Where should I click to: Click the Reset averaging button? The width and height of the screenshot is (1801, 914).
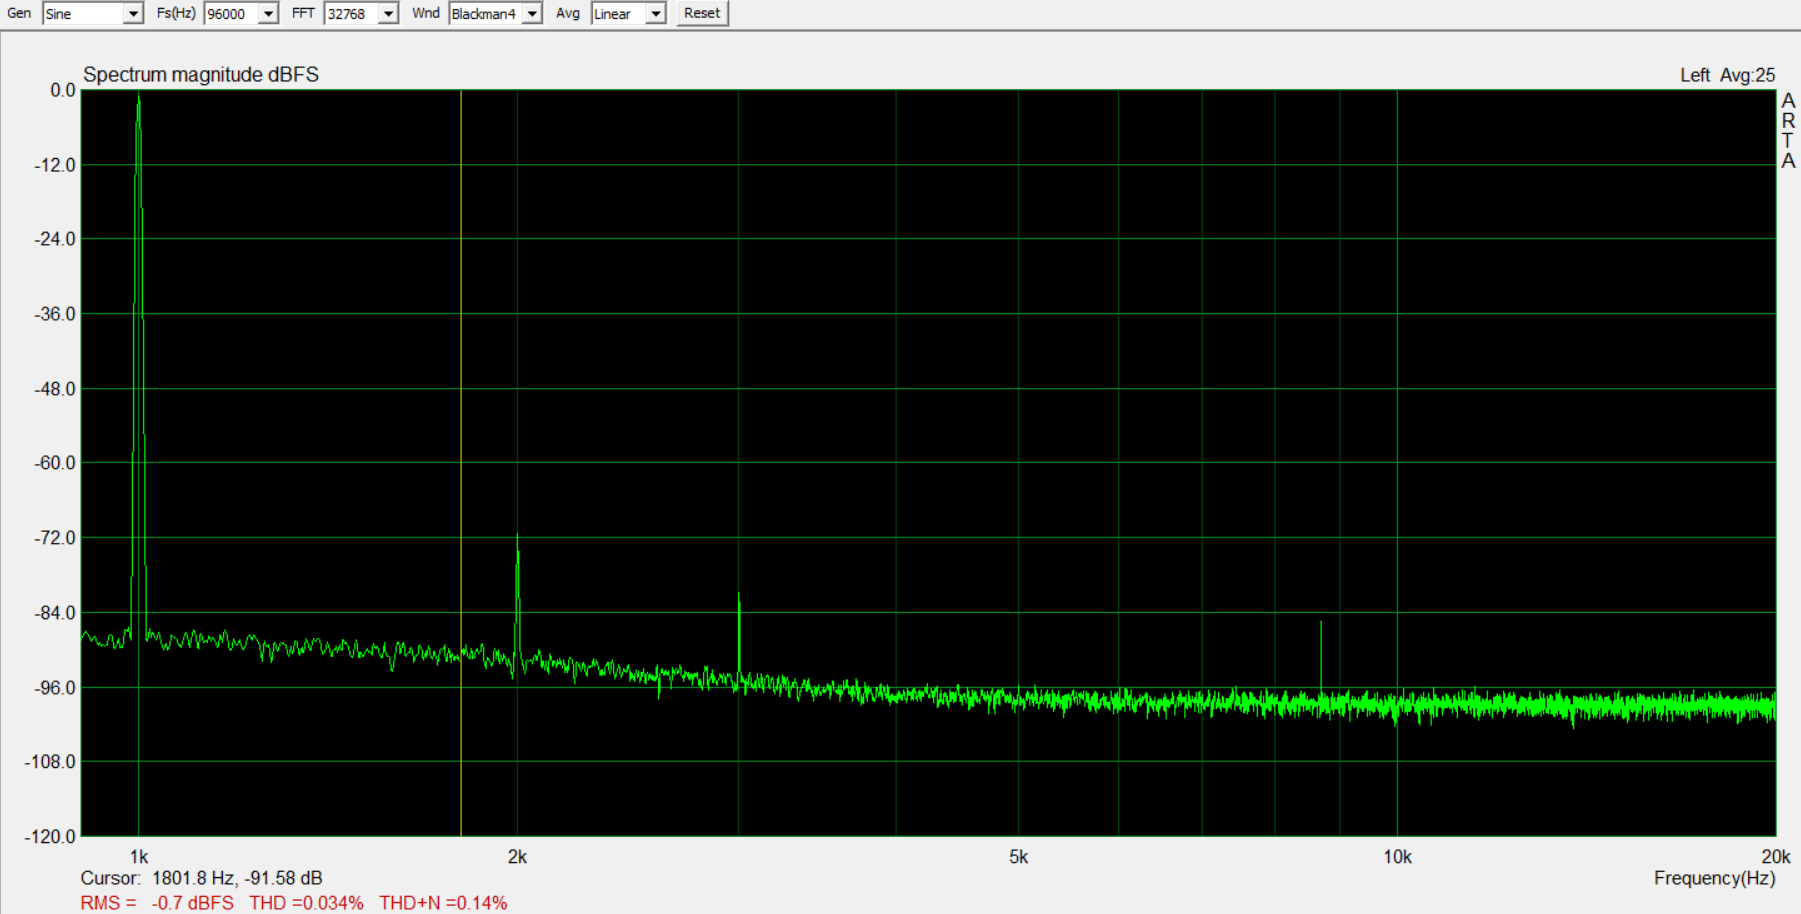pyautogui.click(x=702, y=13)
